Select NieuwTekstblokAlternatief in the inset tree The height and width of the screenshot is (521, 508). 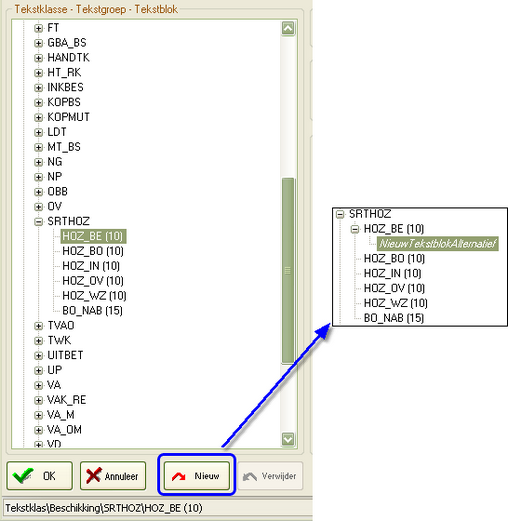[438, 244]
